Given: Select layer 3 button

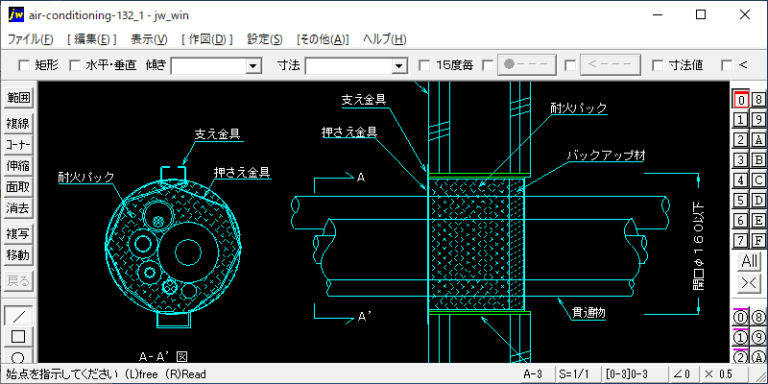Looking at the screenshot, I should (x=741, y=160).
